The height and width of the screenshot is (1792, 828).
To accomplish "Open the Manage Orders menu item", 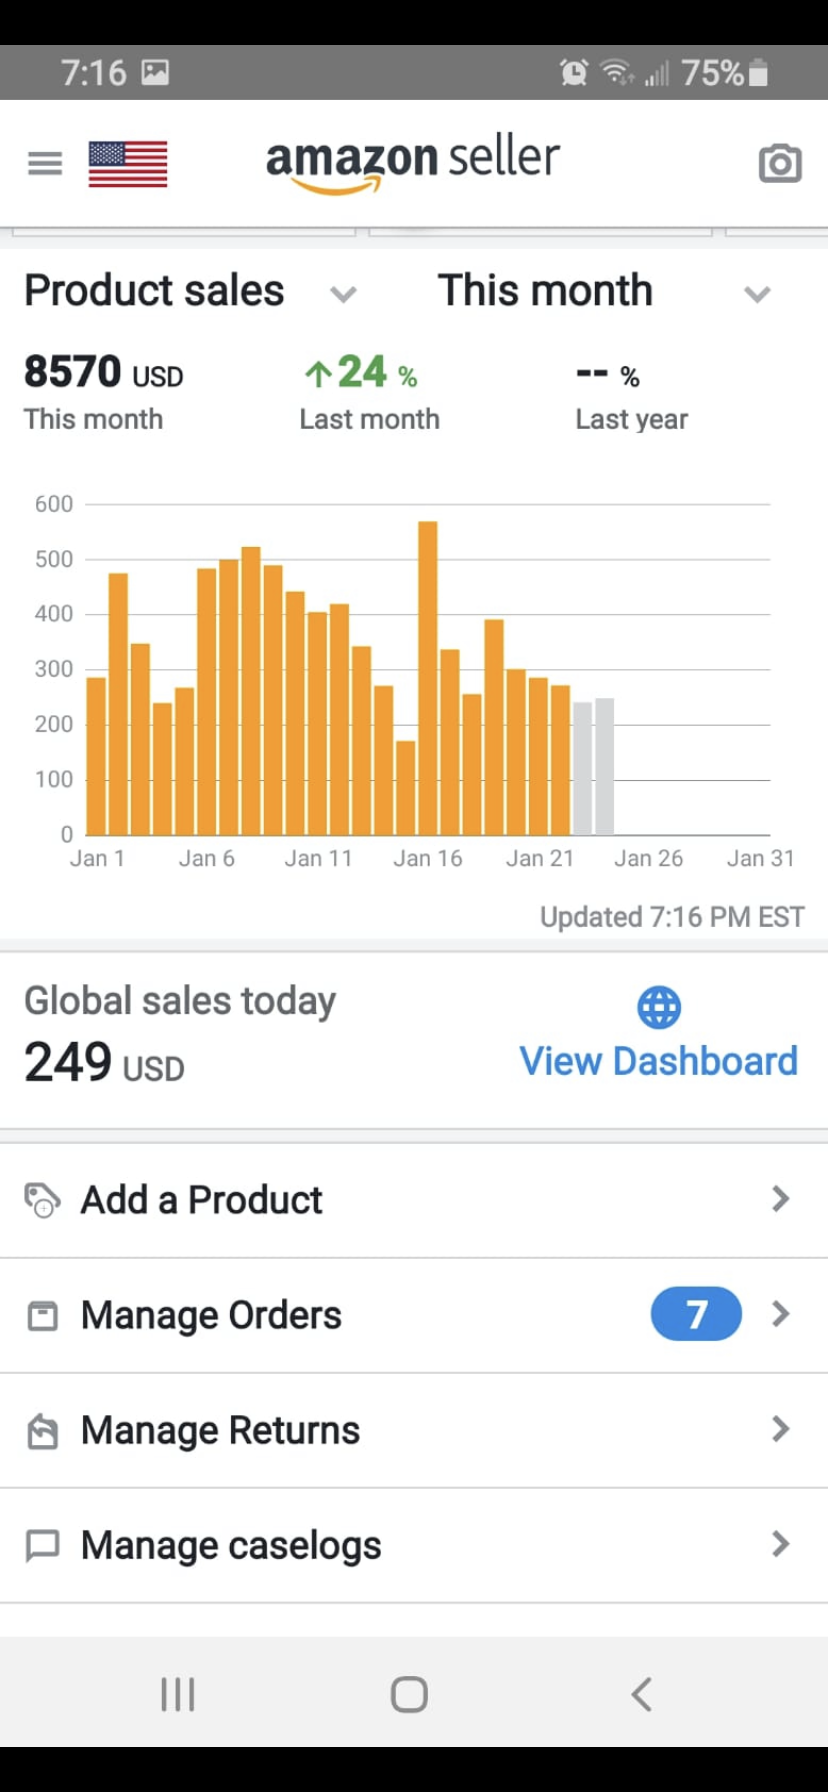I will 212,1315.
